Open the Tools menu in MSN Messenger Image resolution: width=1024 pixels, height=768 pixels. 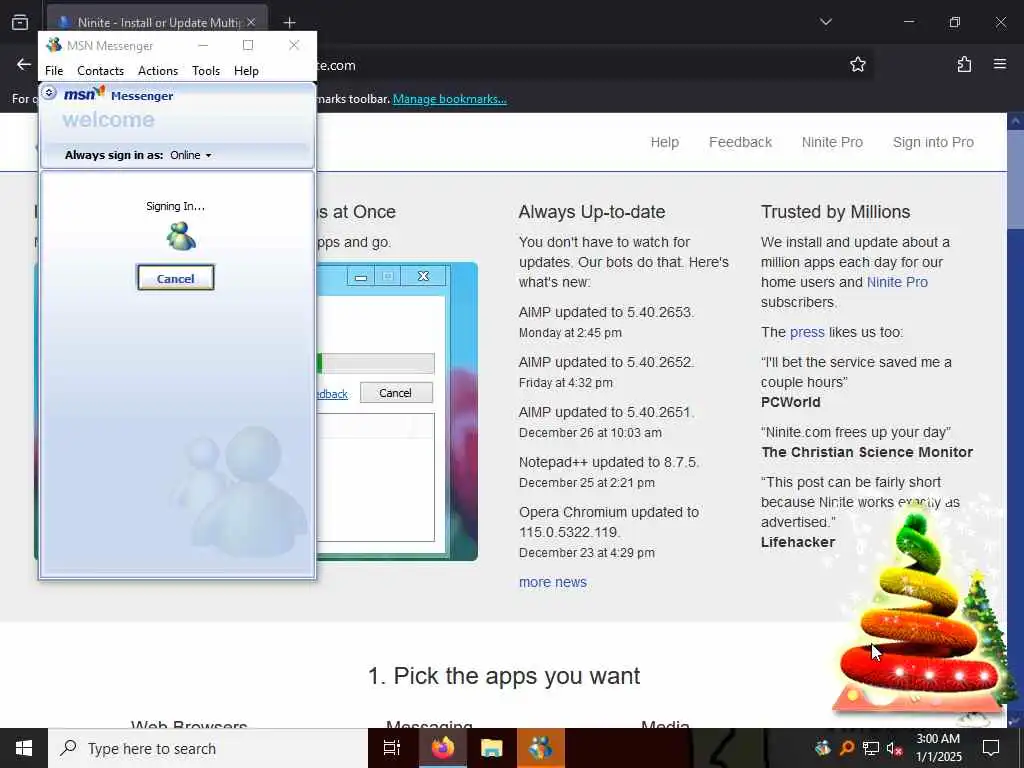point(206,71)
